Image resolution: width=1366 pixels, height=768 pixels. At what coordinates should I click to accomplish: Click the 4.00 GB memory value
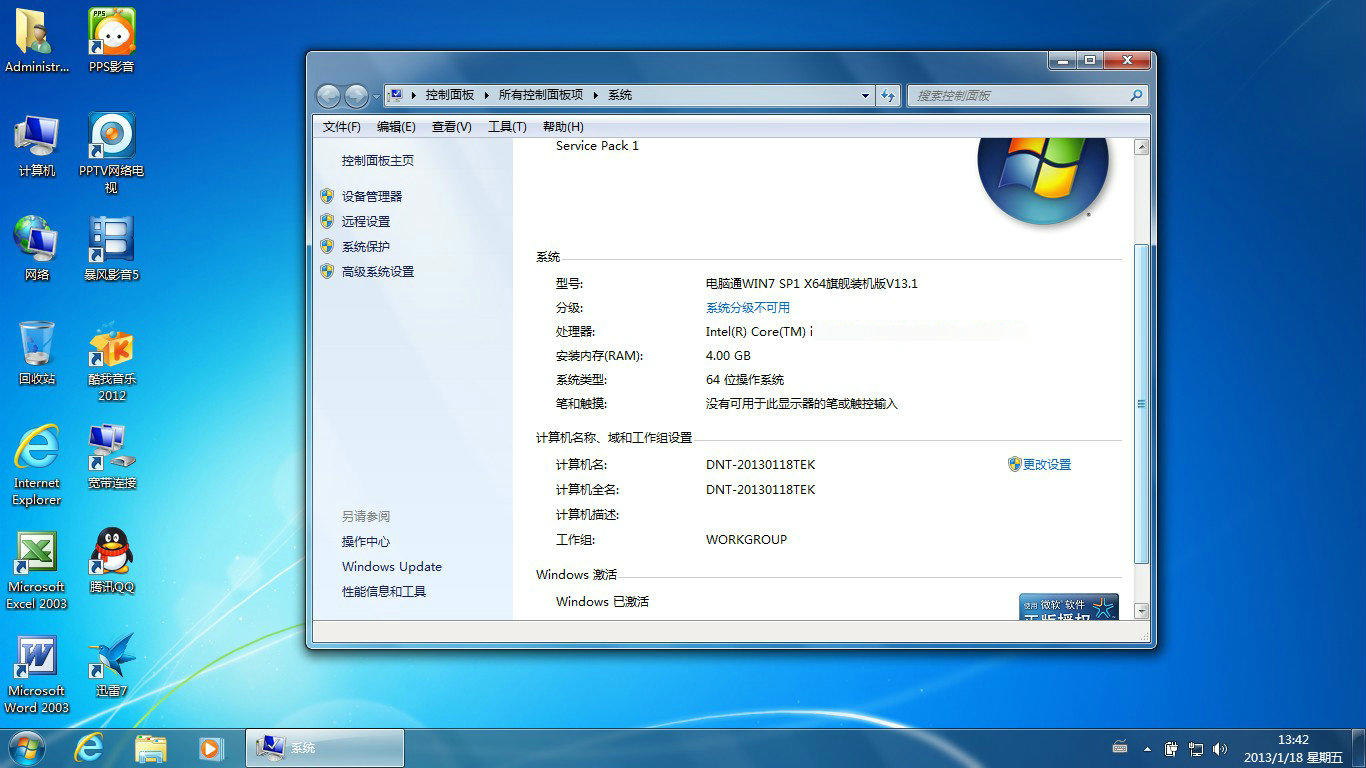[x=728, y=355]
